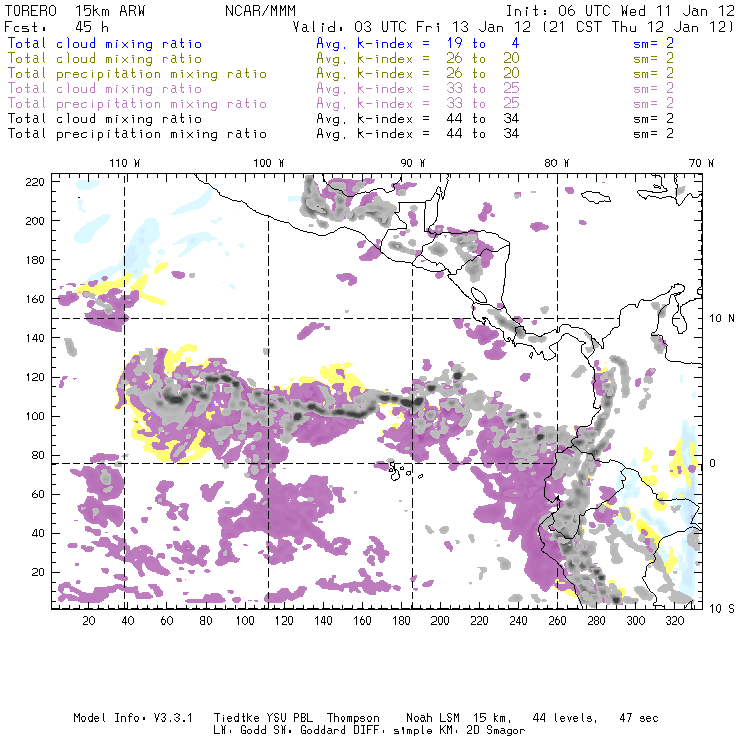Image resolution: width=740 pixels, height=740 pixels.
Task: Click the "47 sec" timestep entry
Action: [x=639, y=718]
